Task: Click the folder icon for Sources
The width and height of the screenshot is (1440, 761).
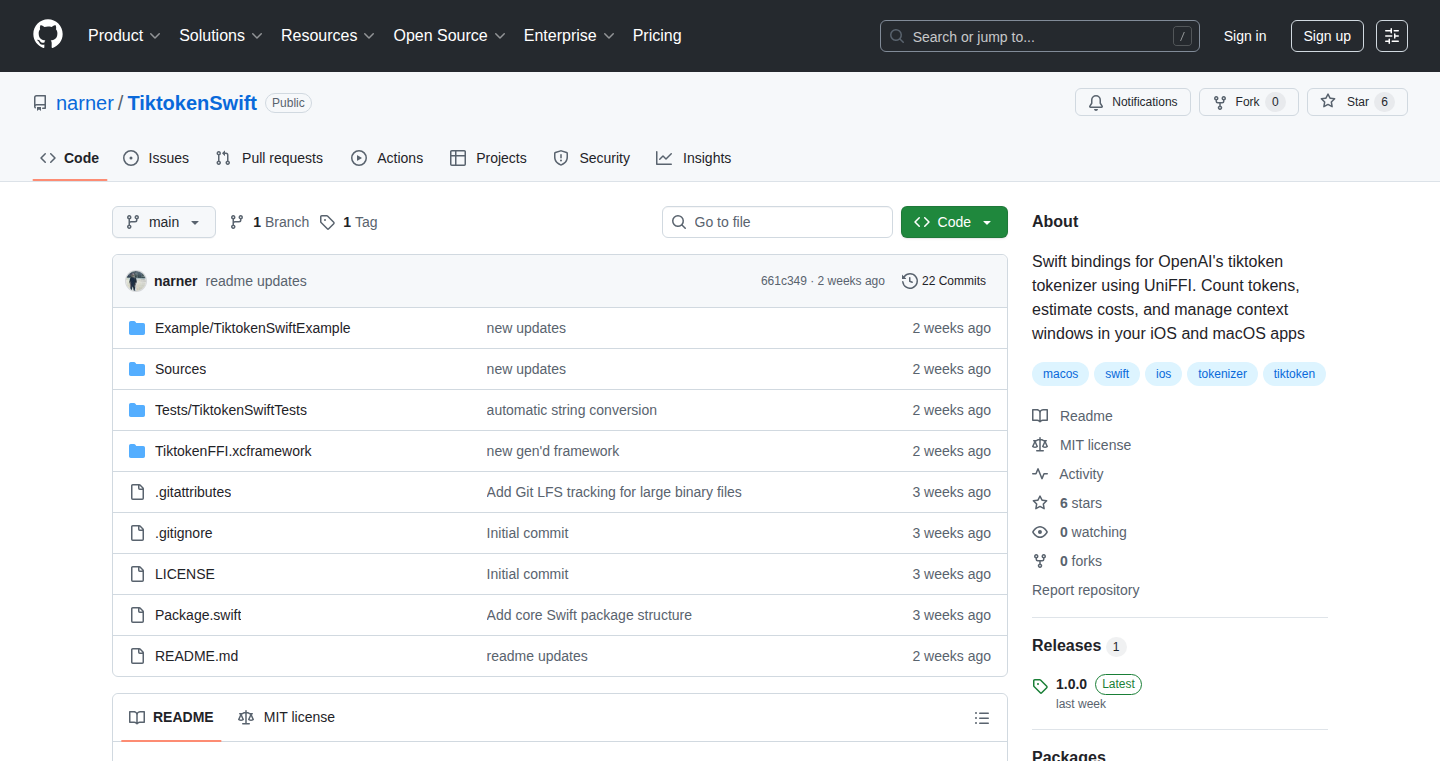Action: 137,369
